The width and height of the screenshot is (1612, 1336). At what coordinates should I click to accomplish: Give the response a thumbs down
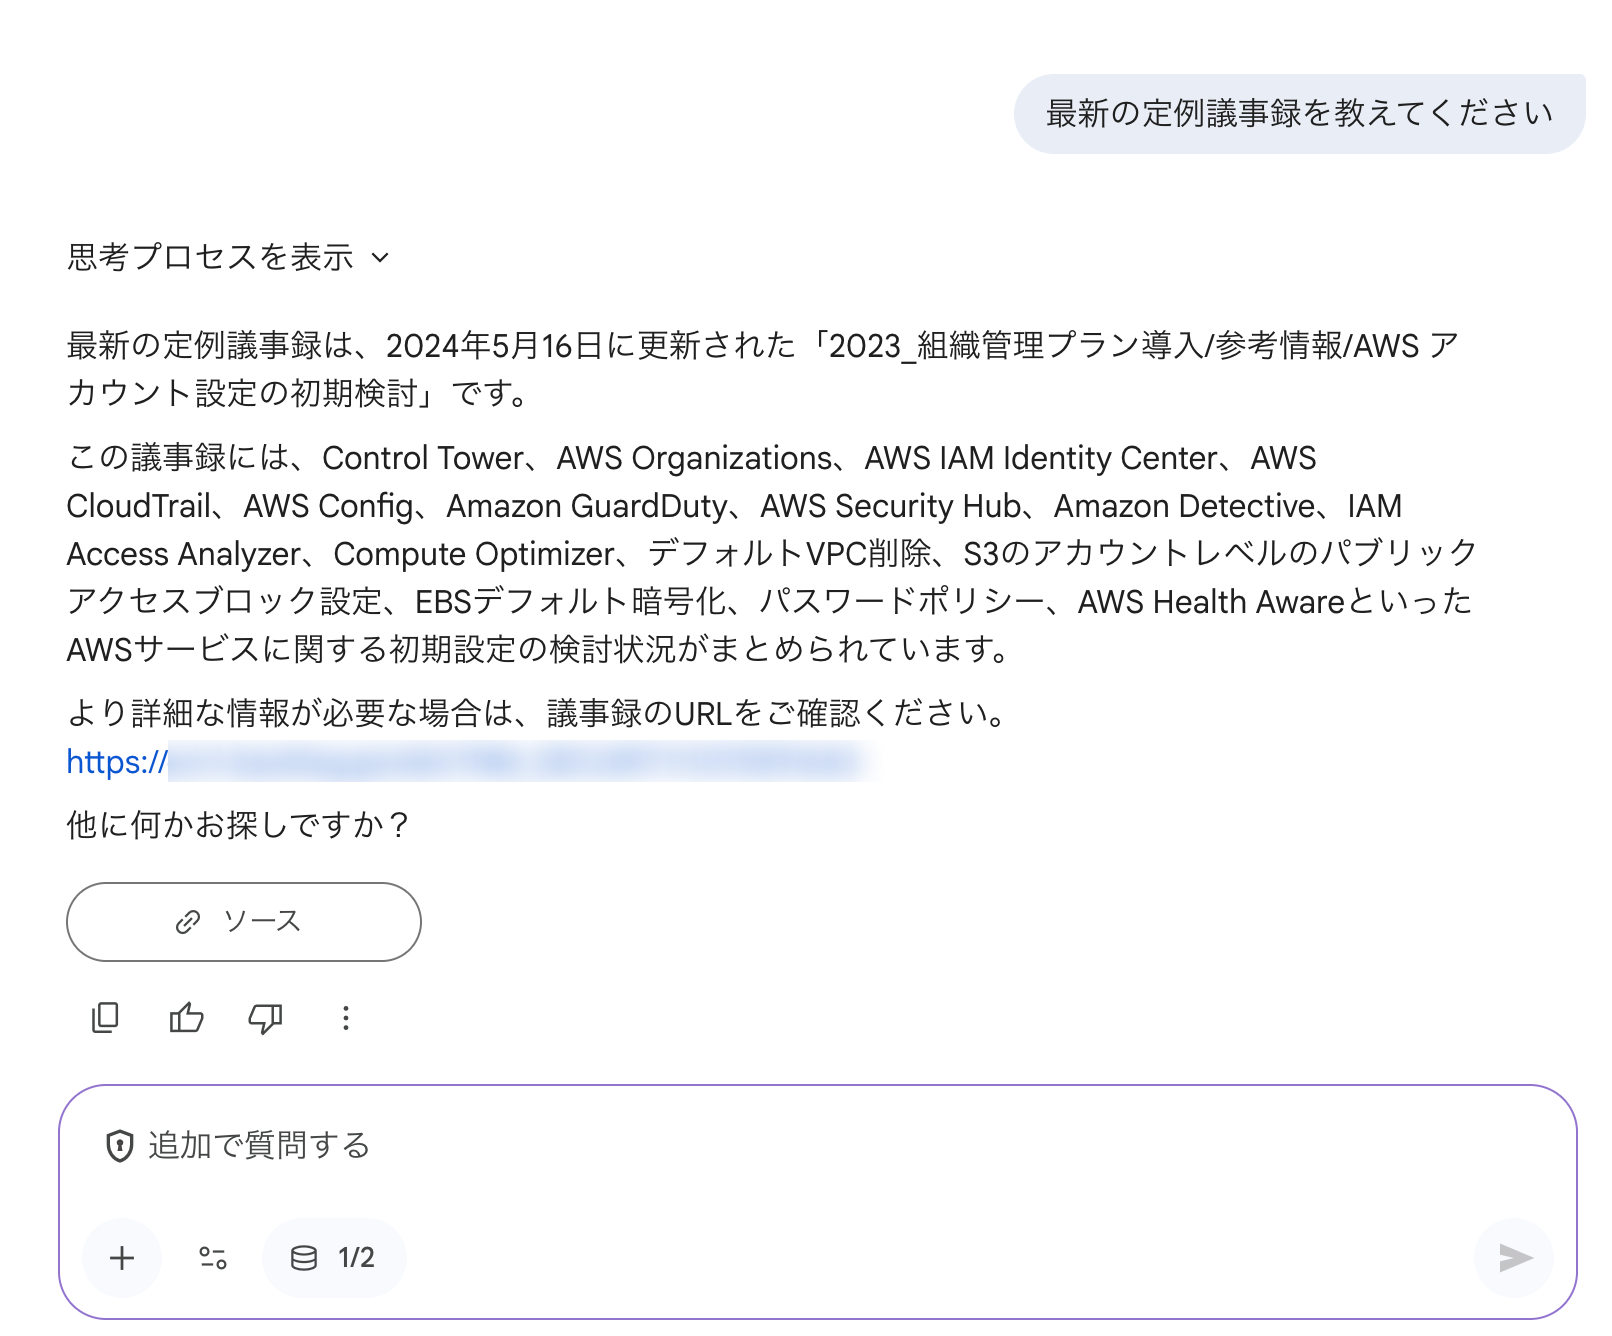[x=265, y=1017]
